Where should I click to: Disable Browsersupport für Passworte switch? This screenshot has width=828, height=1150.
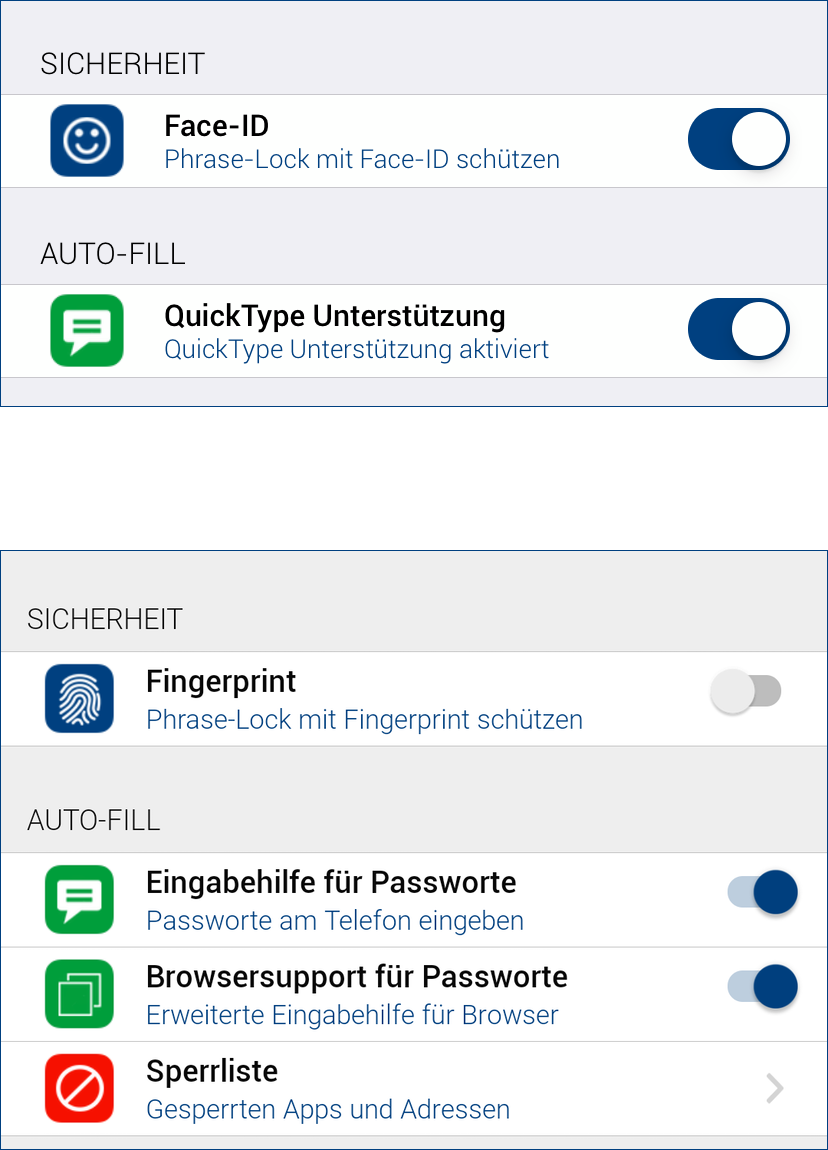coord(761,987)
